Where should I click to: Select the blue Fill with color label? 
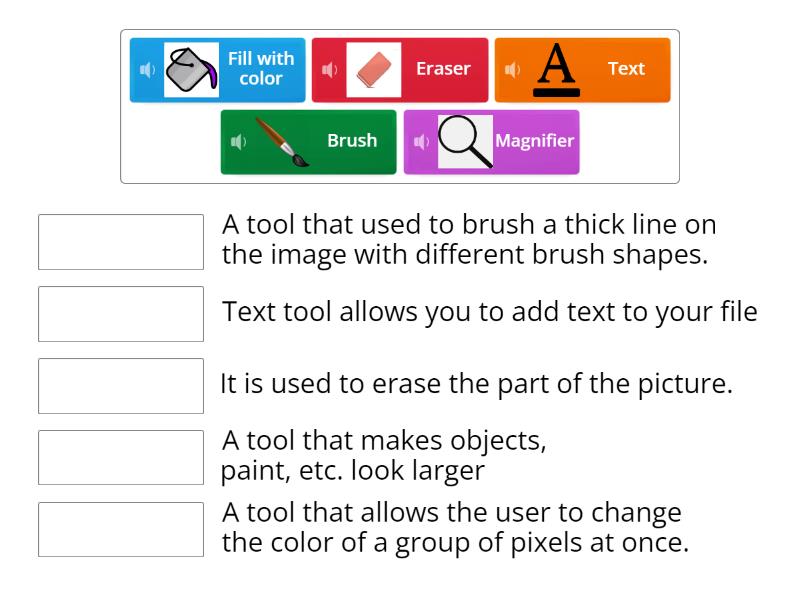coord(260,70)
